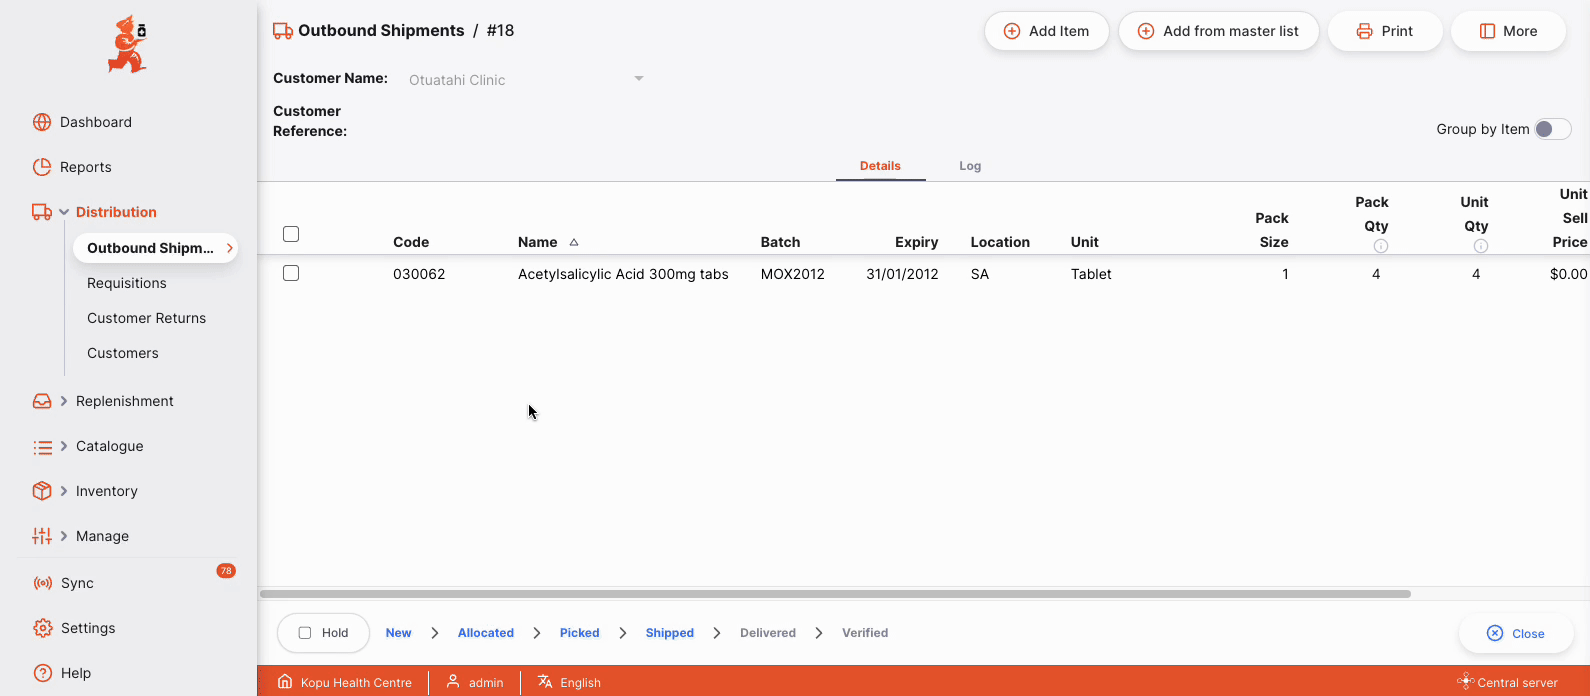
Task: Click the Shipped status step
Action: (670, 633)
